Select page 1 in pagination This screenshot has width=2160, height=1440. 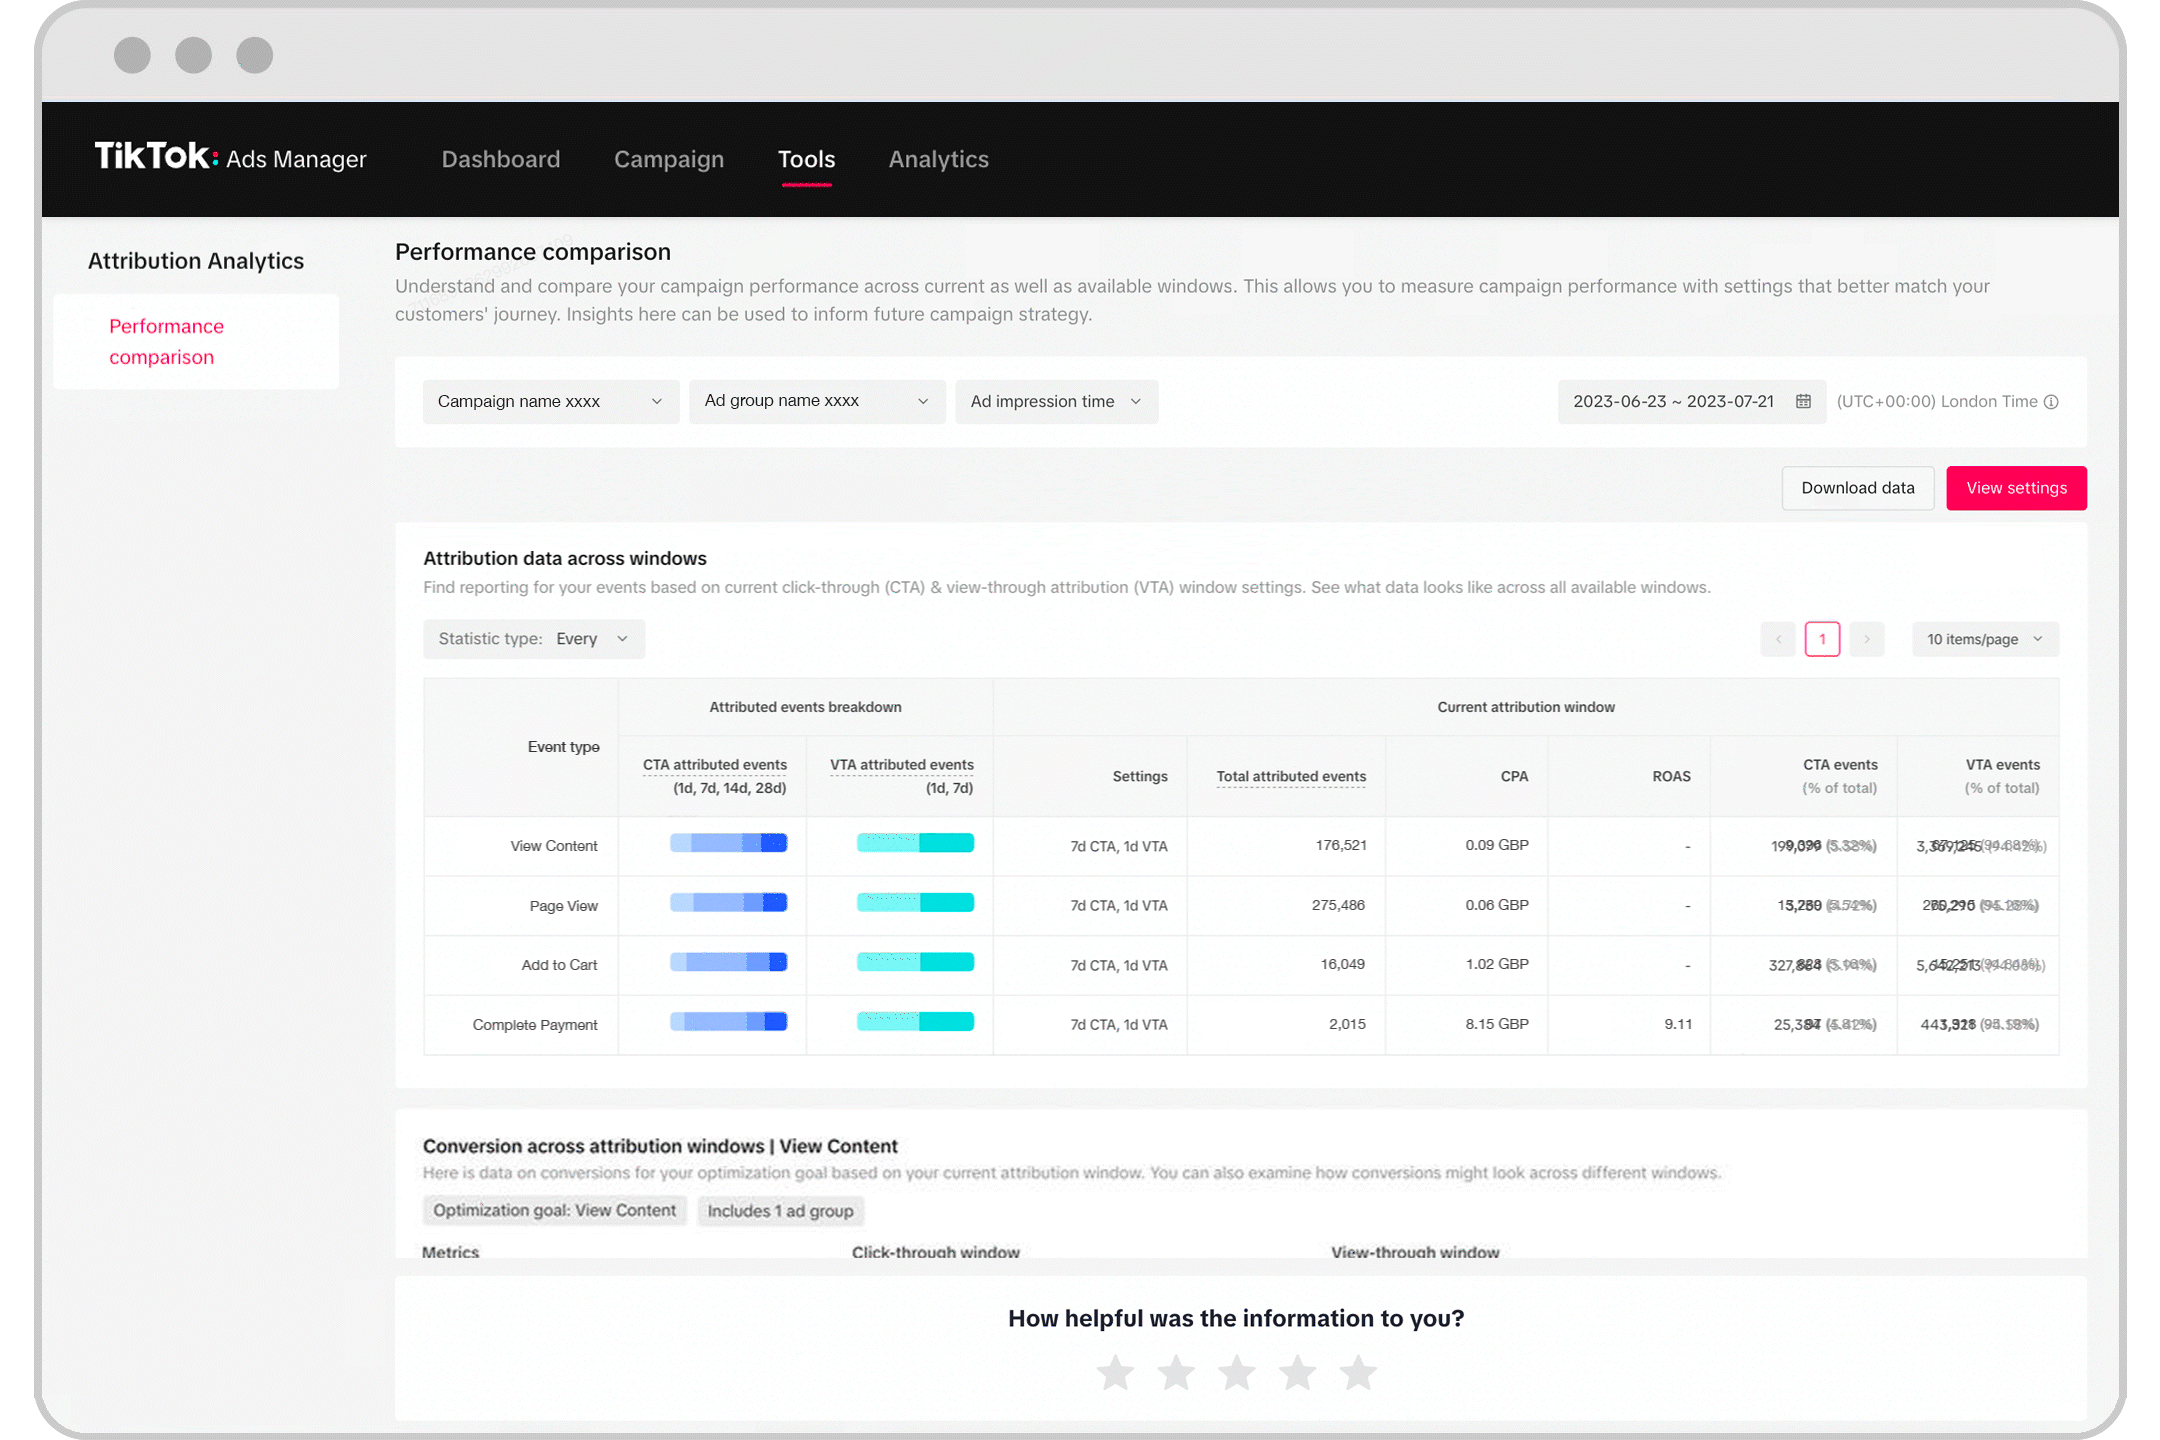click(1822, 639)
